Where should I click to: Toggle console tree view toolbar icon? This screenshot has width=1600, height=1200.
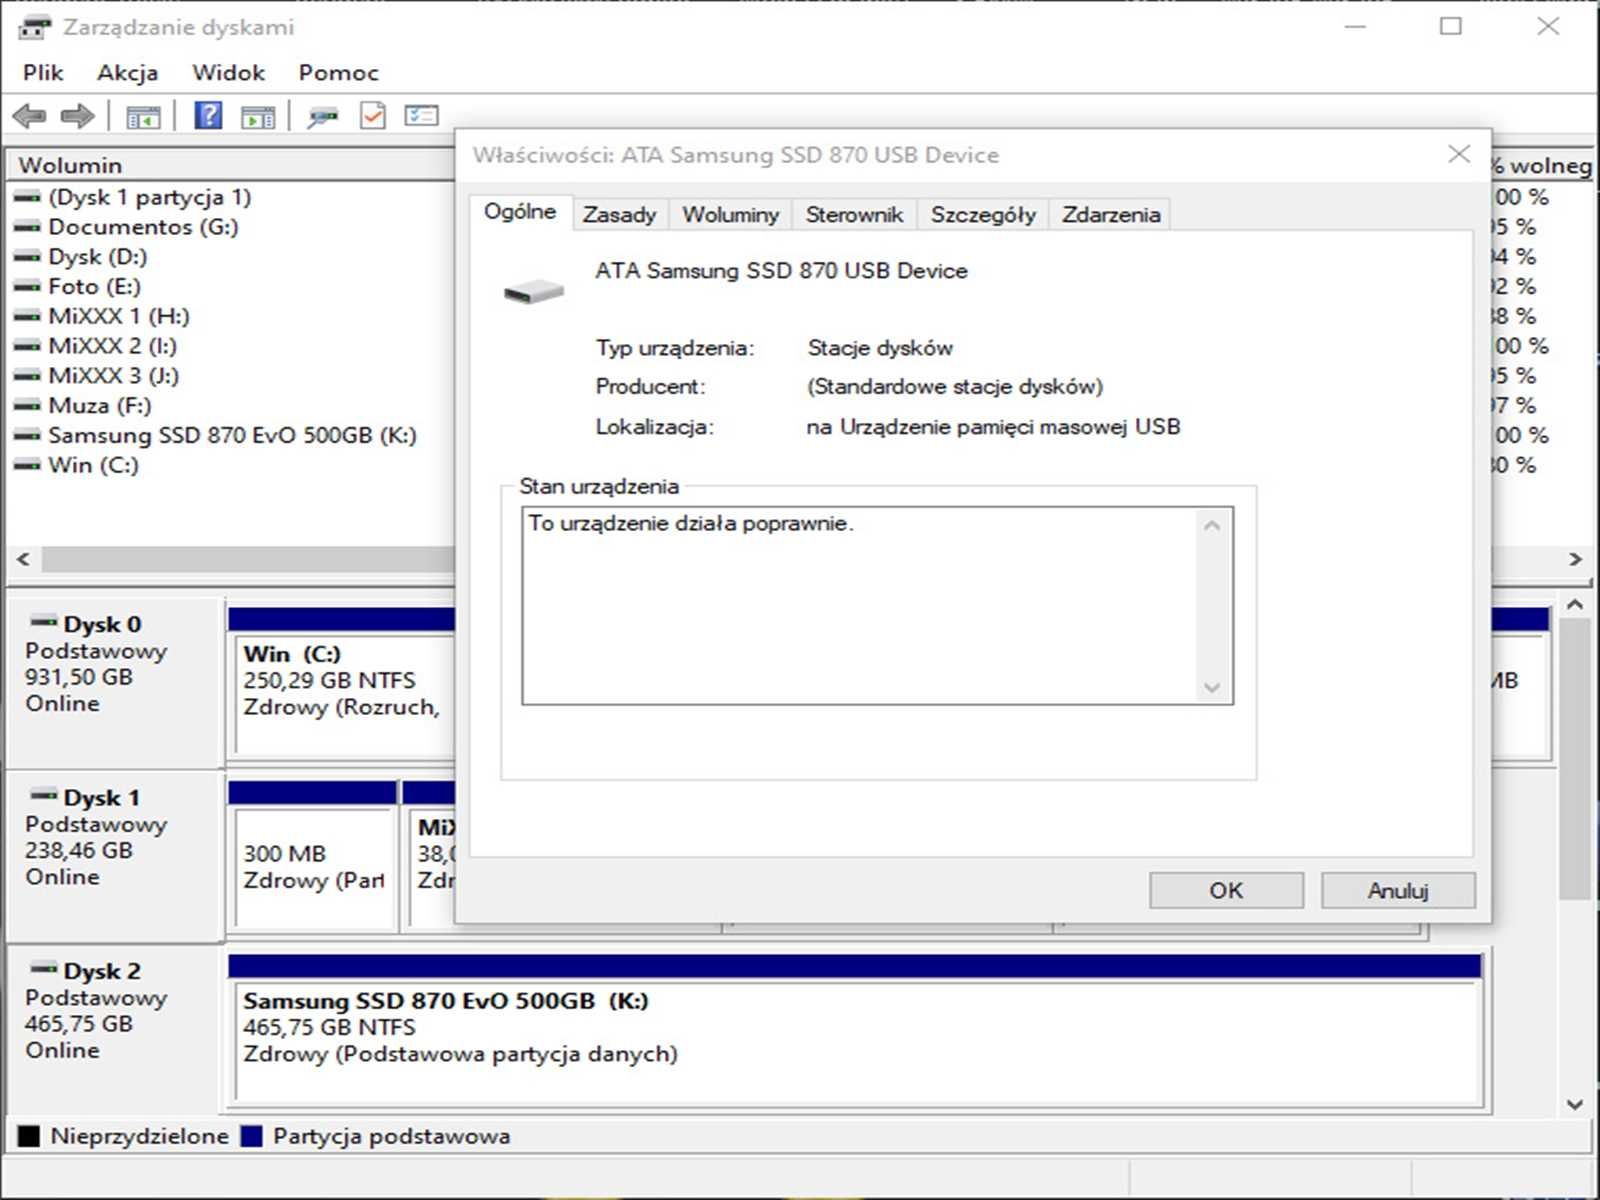pyautogui.click(x=143, y=117)
